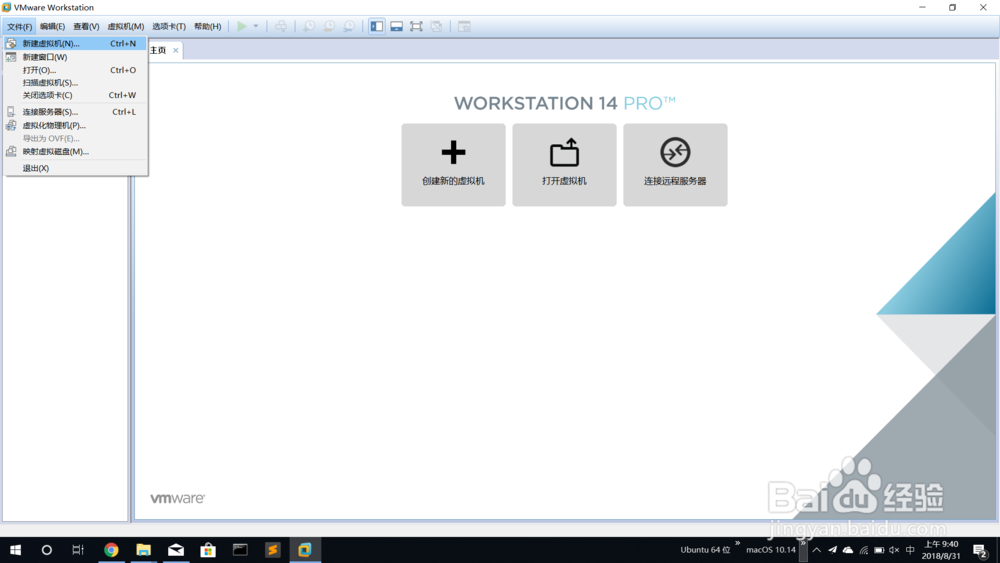This screenshot has height=563, width=1000.
Task: Open the 文件(F) menu
Action: point(19,27)
